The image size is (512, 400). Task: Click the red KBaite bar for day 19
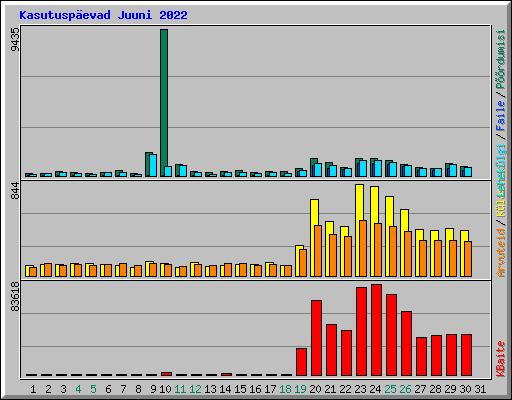pos(301,362)
